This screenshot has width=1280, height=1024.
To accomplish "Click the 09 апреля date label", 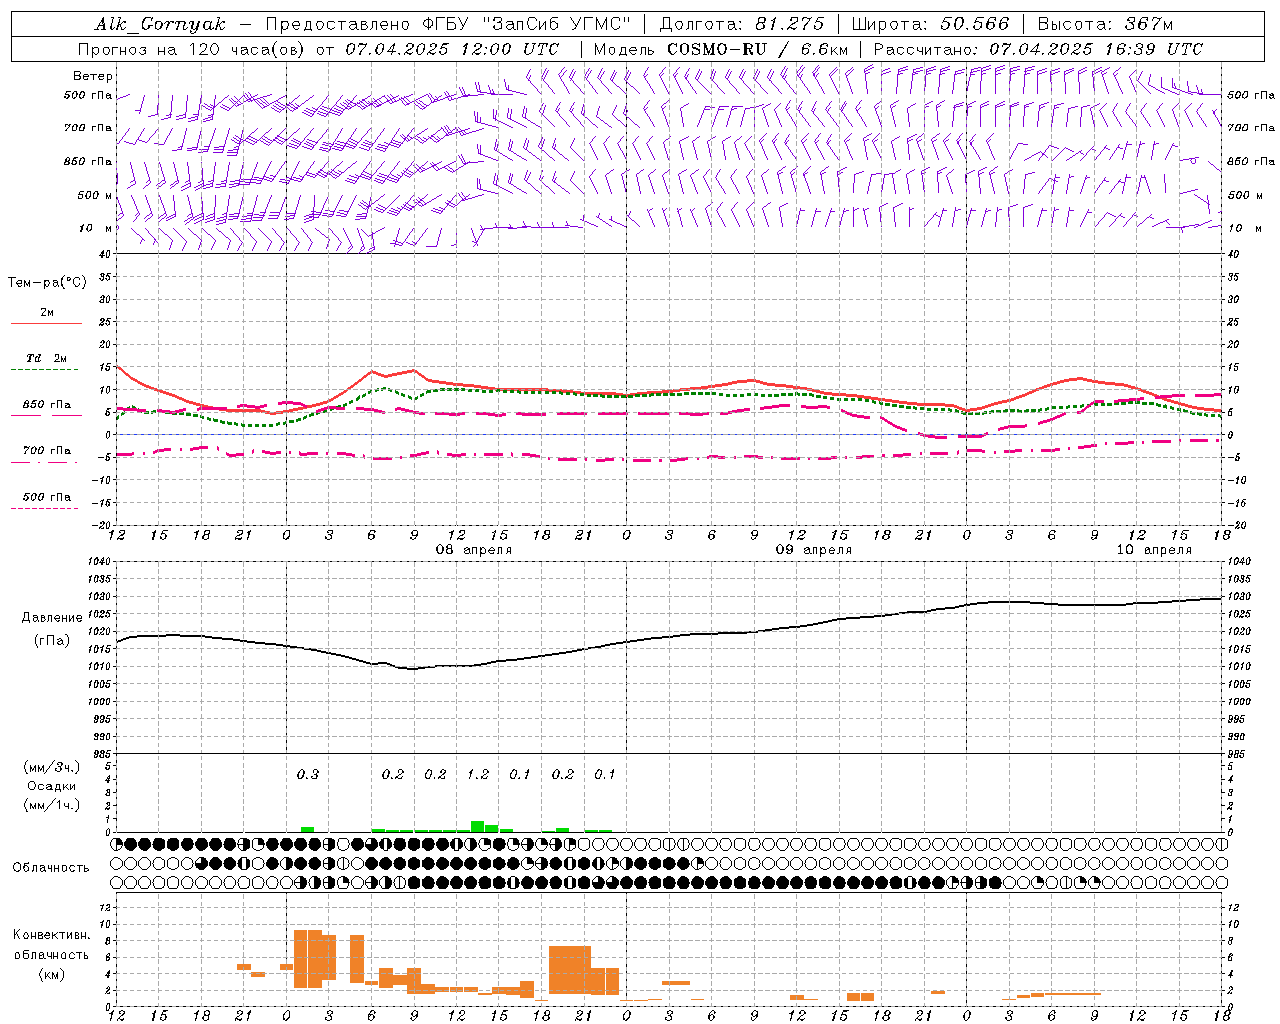I will (814, 550).
